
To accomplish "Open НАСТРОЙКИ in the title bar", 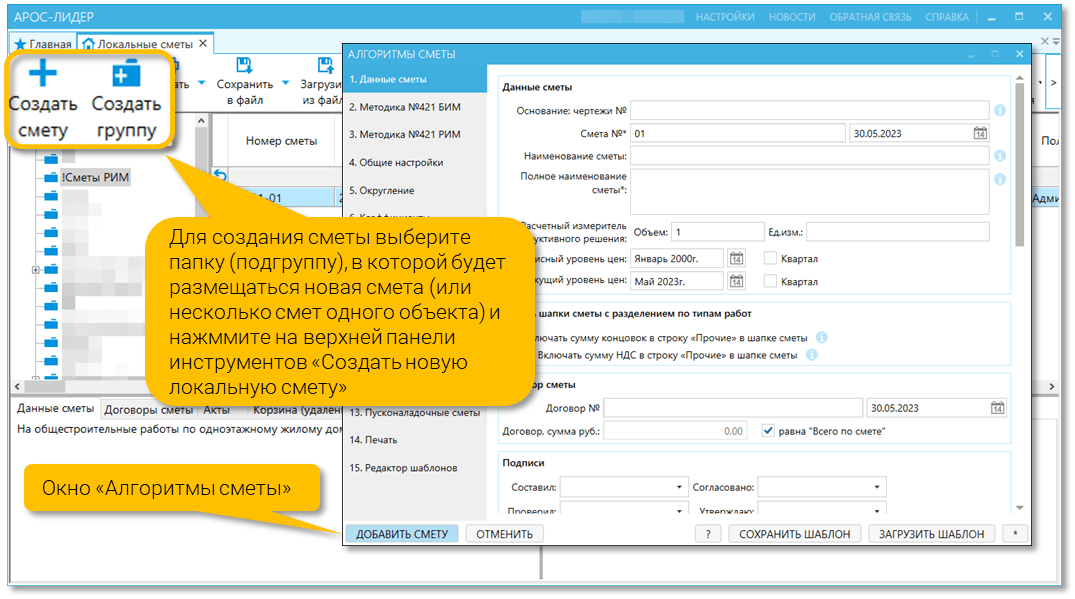I will (725, 17).
